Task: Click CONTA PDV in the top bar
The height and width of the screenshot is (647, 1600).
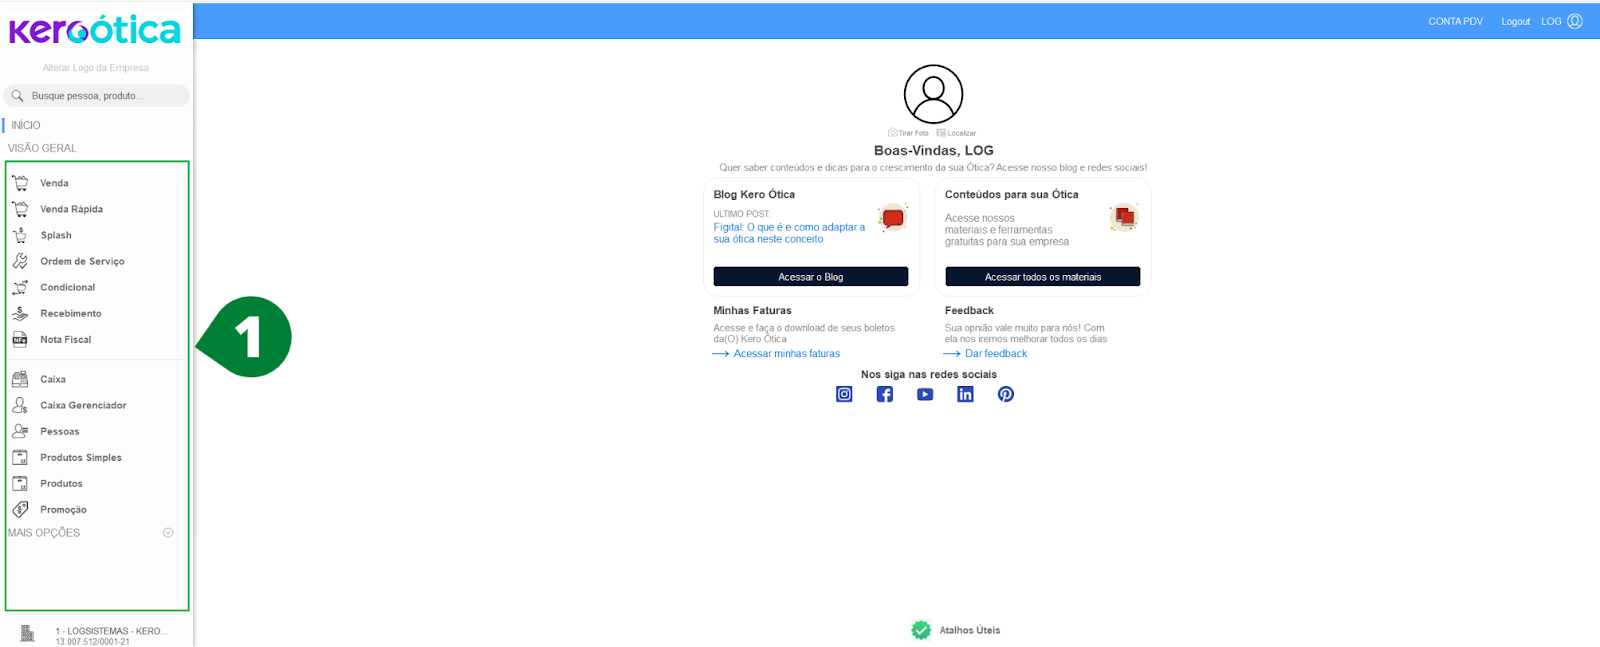Action: (1455, 21)
